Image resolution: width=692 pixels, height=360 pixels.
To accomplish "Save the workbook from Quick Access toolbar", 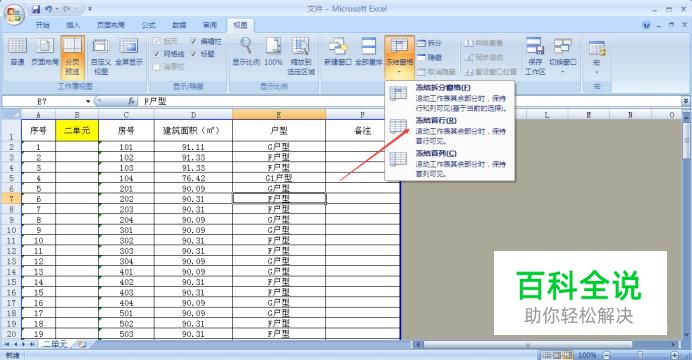I will [x=36, y=9].
